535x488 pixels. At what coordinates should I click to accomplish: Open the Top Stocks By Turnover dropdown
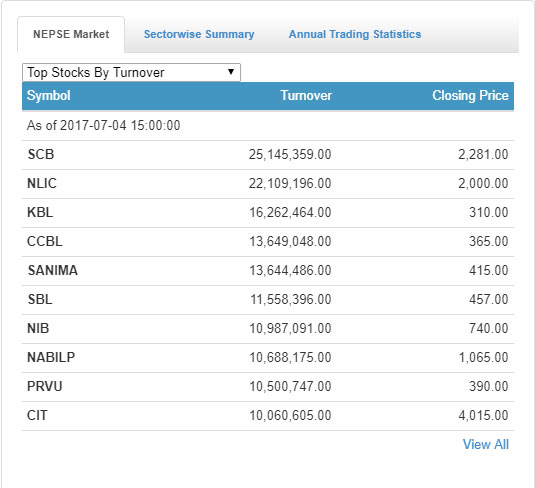(x=131, y=72)
